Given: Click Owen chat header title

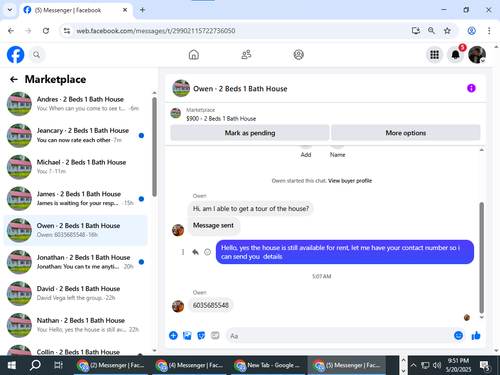Looking at the screenshot, I should point(240,89).
